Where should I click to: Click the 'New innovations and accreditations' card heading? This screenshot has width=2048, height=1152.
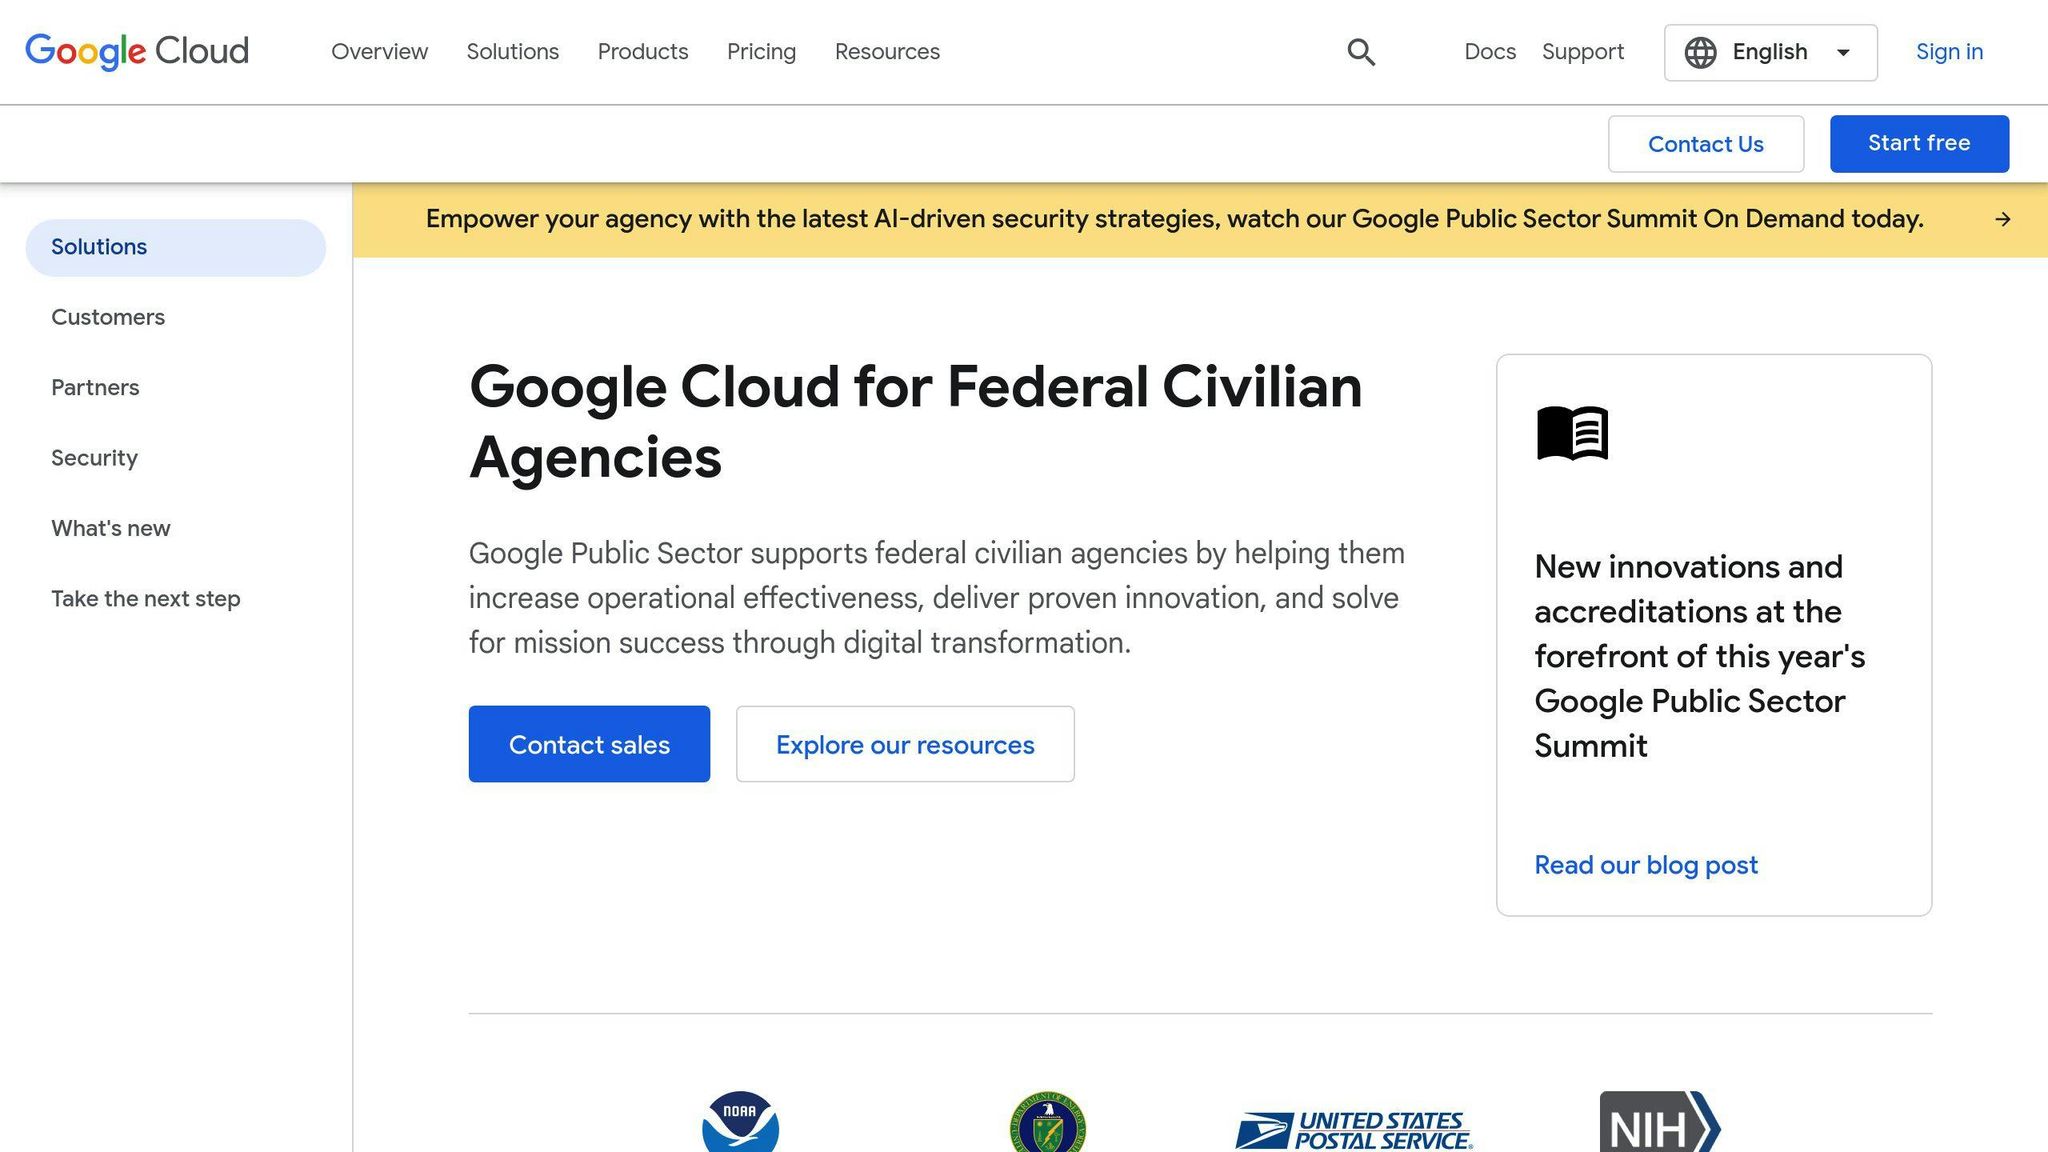(1699, 656)
